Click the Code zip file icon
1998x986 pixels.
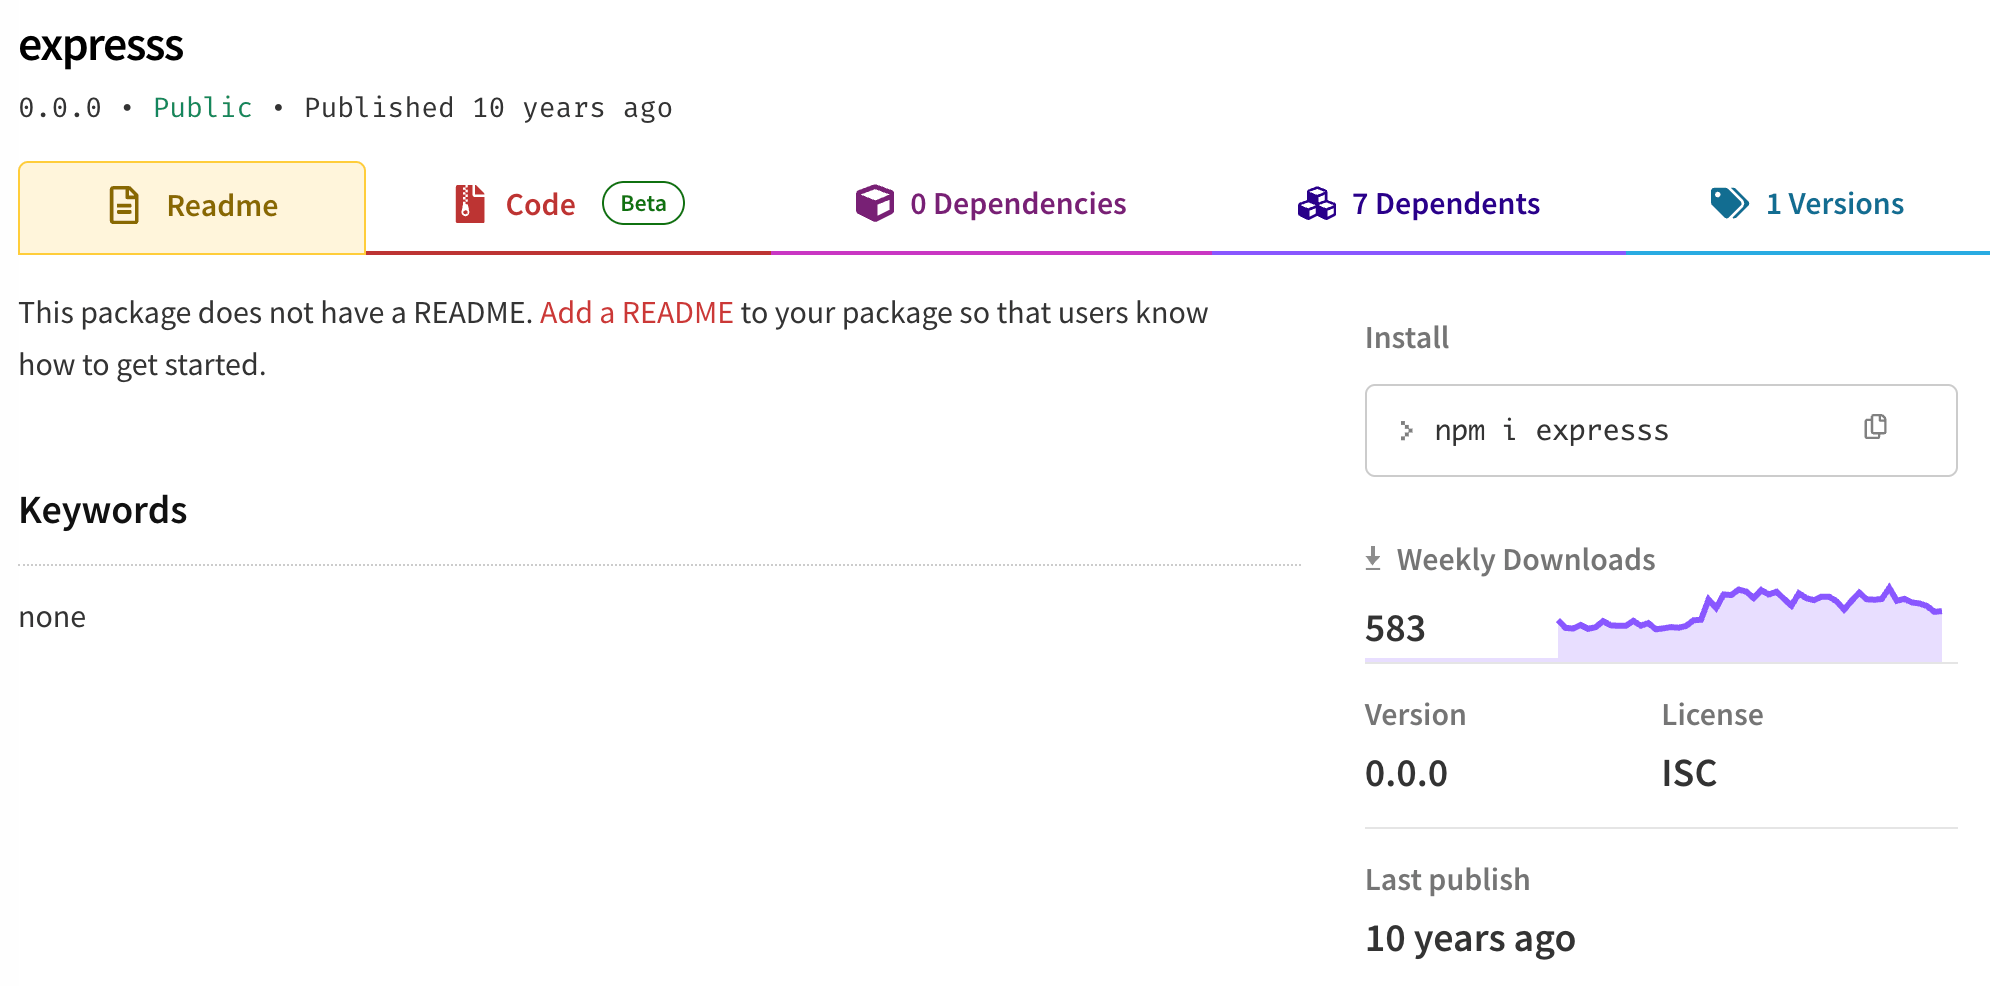click(x=470, y=204)
